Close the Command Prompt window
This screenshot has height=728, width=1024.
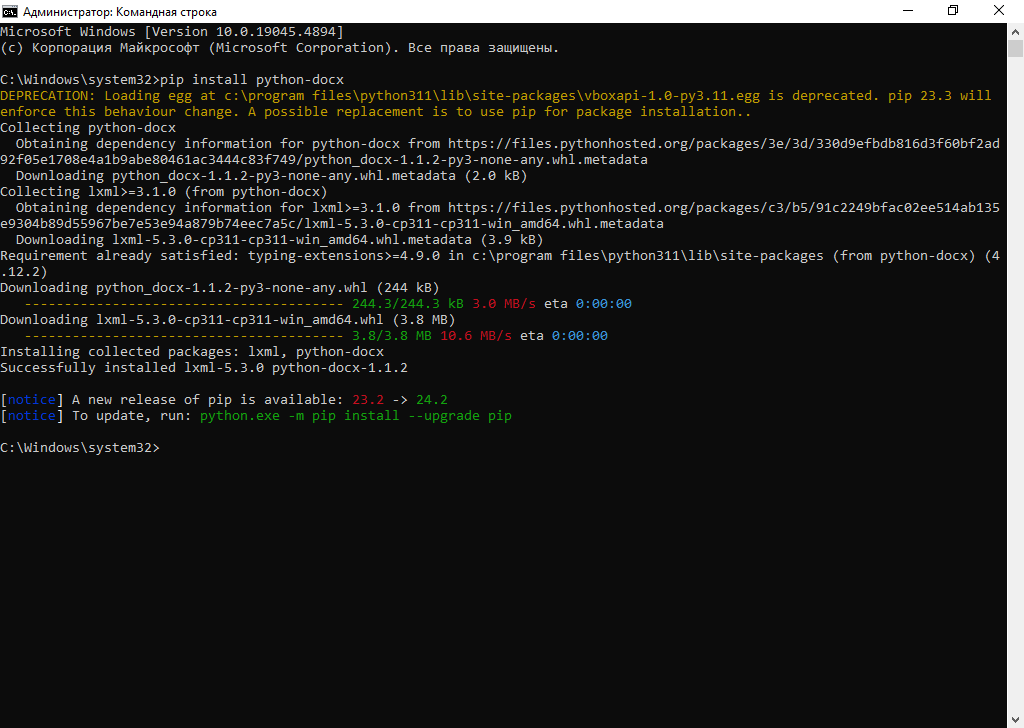pos(999,11)
